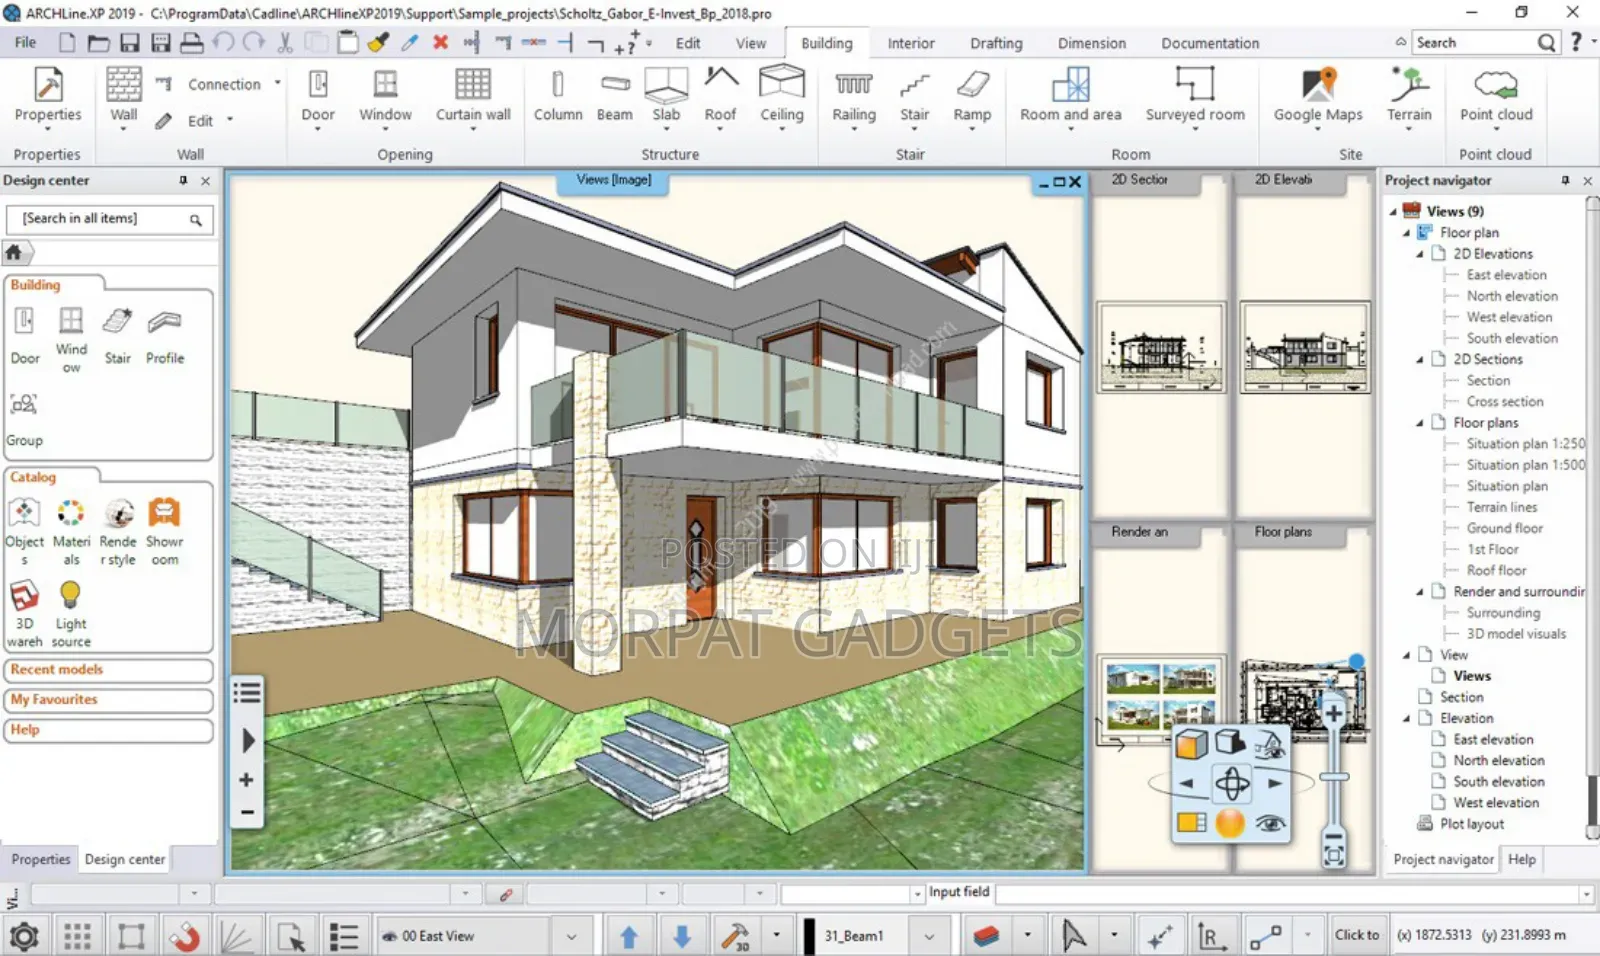Click the zoom slider handle in navigation widget
The image size is (1600, 956).
tap(1334, 777)
